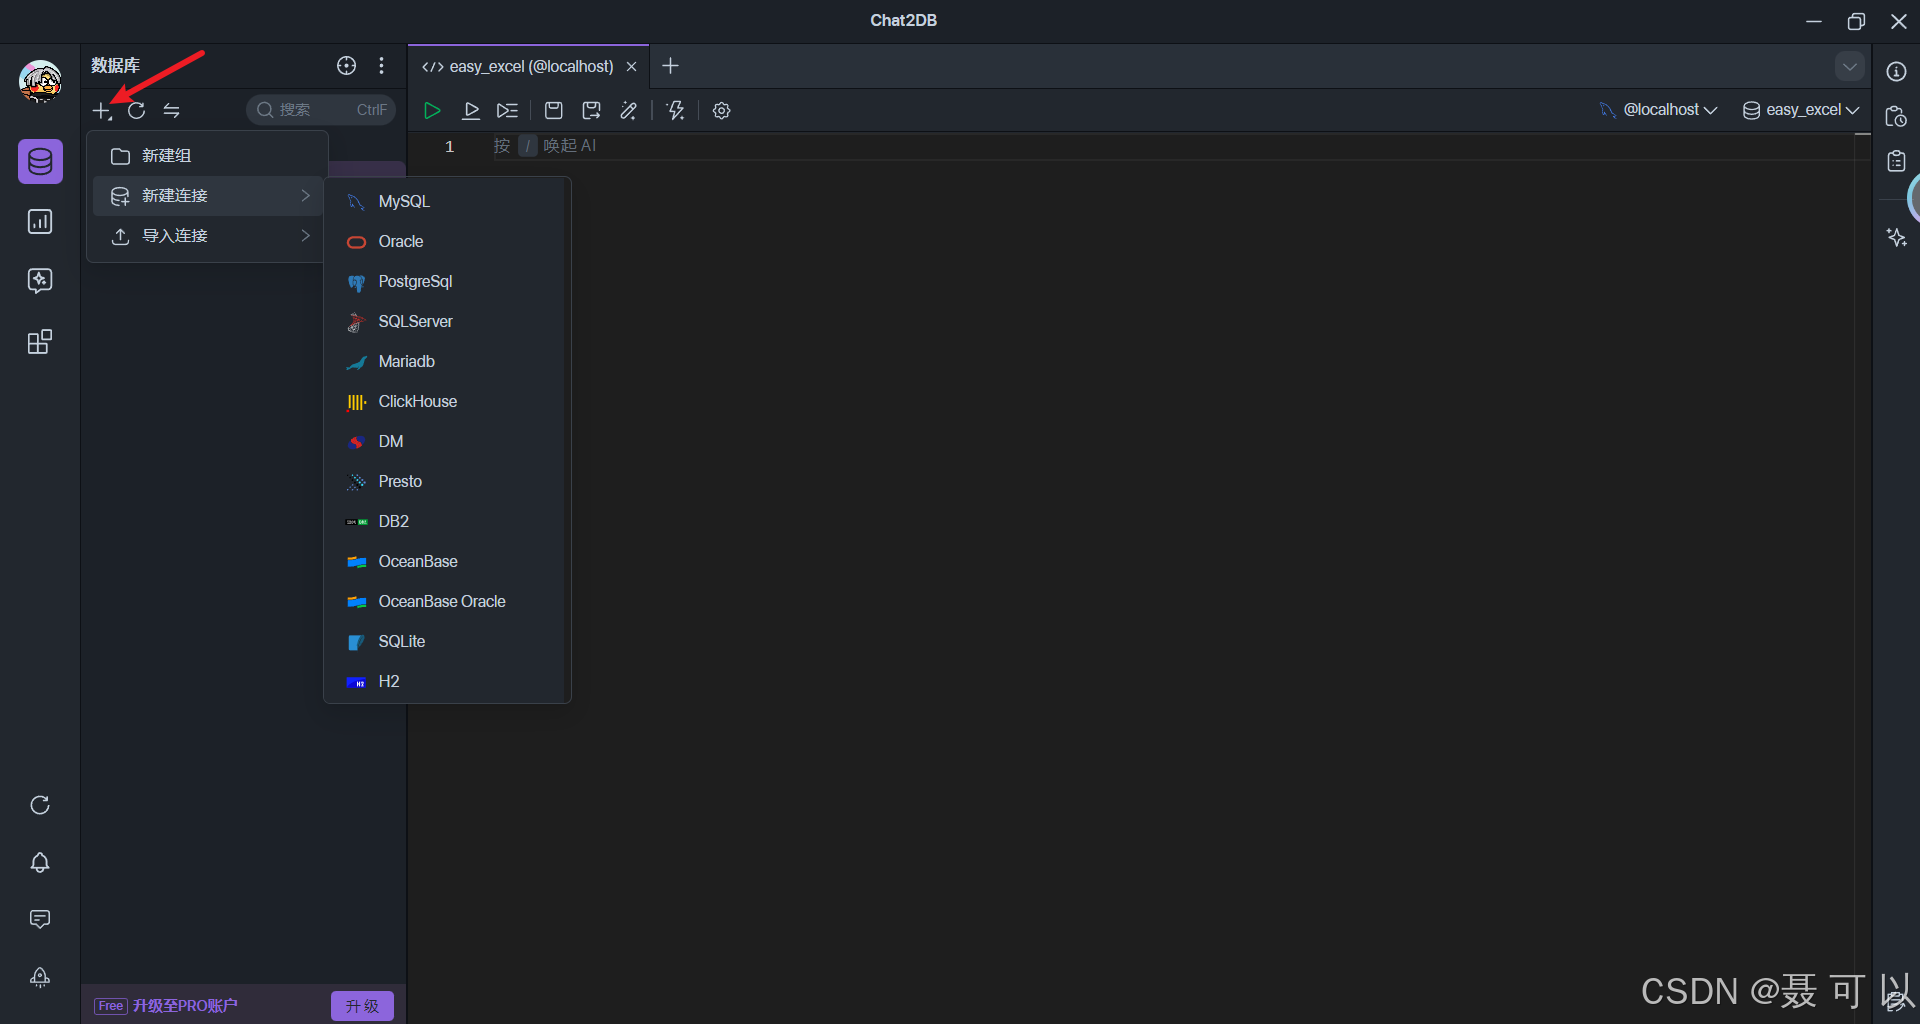Open the plugins grid sidebar icon

coord(40,342)
